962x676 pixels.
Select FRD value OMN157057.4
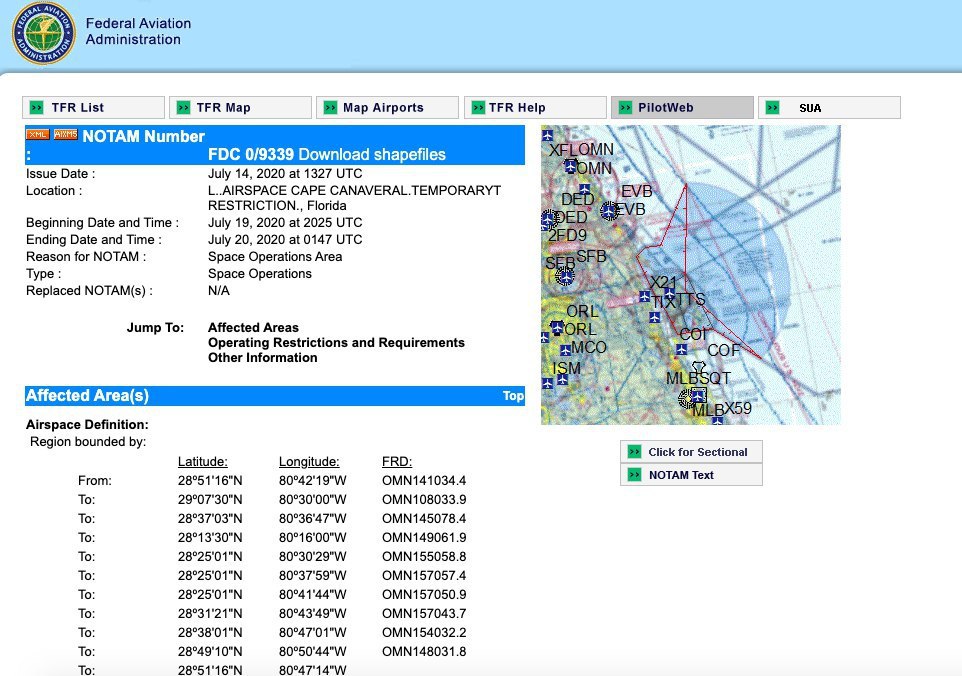424,576
